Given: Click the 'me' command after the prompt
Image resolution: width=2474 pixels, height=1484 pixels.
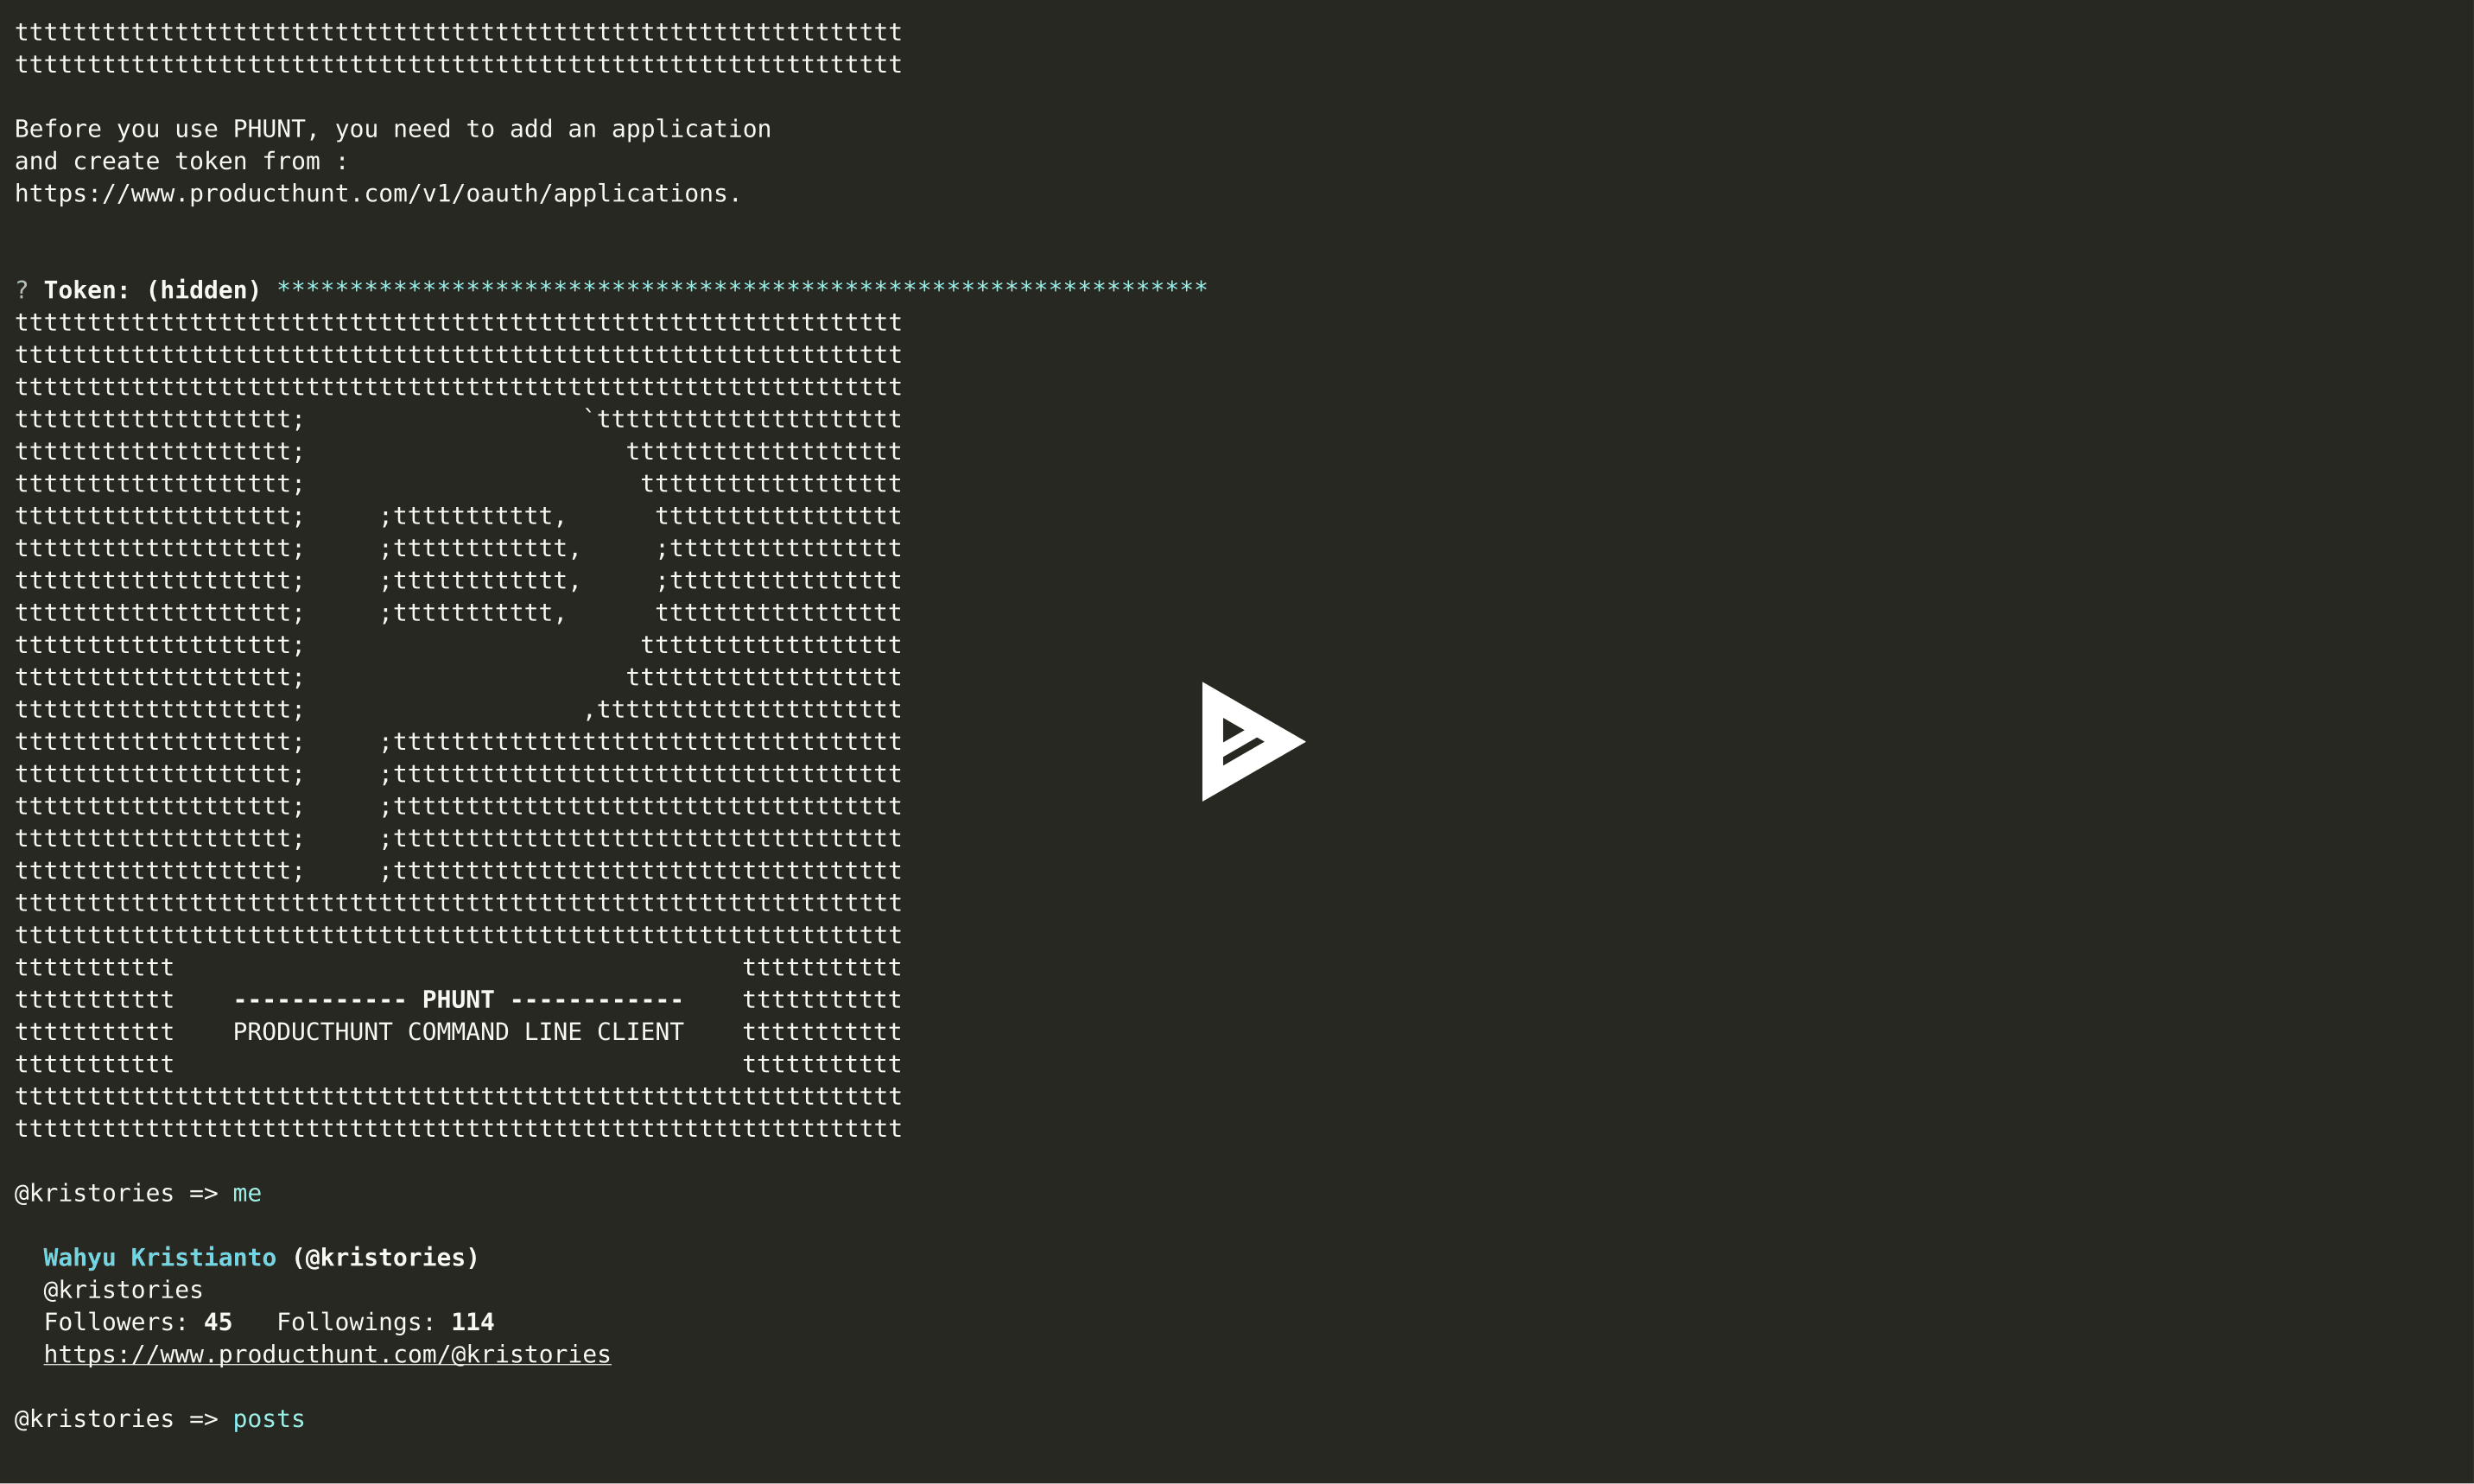Looking at the screenshot, I should coord(247,1193).
